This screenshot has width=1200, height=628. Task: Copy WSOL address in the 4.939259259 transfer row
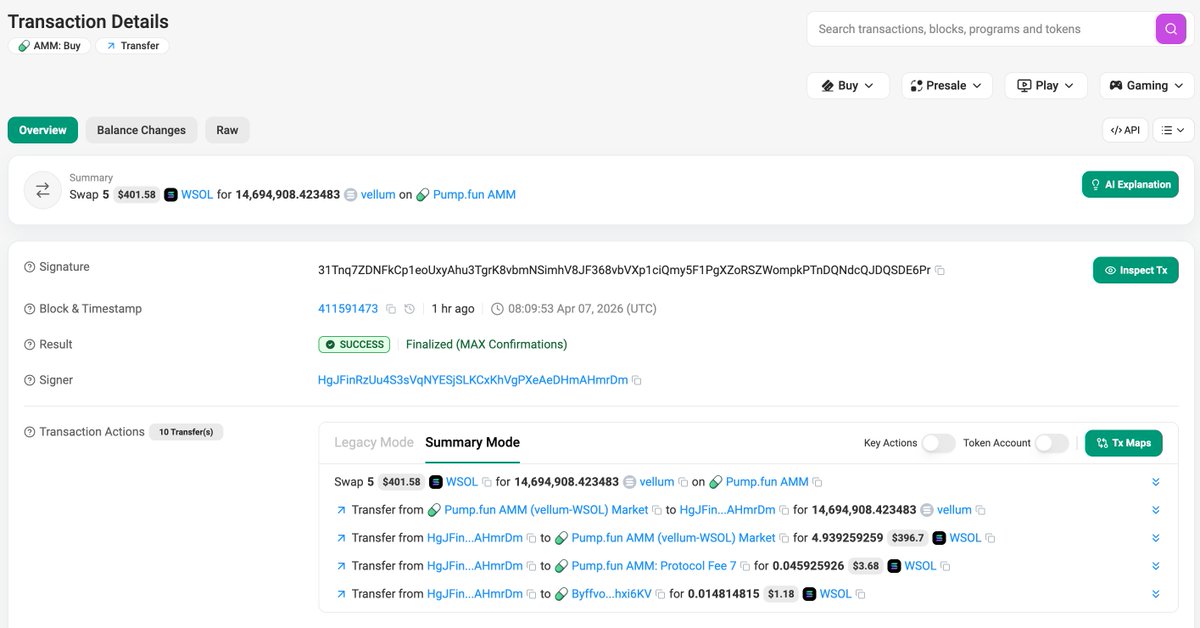click(x=990, y=538)
